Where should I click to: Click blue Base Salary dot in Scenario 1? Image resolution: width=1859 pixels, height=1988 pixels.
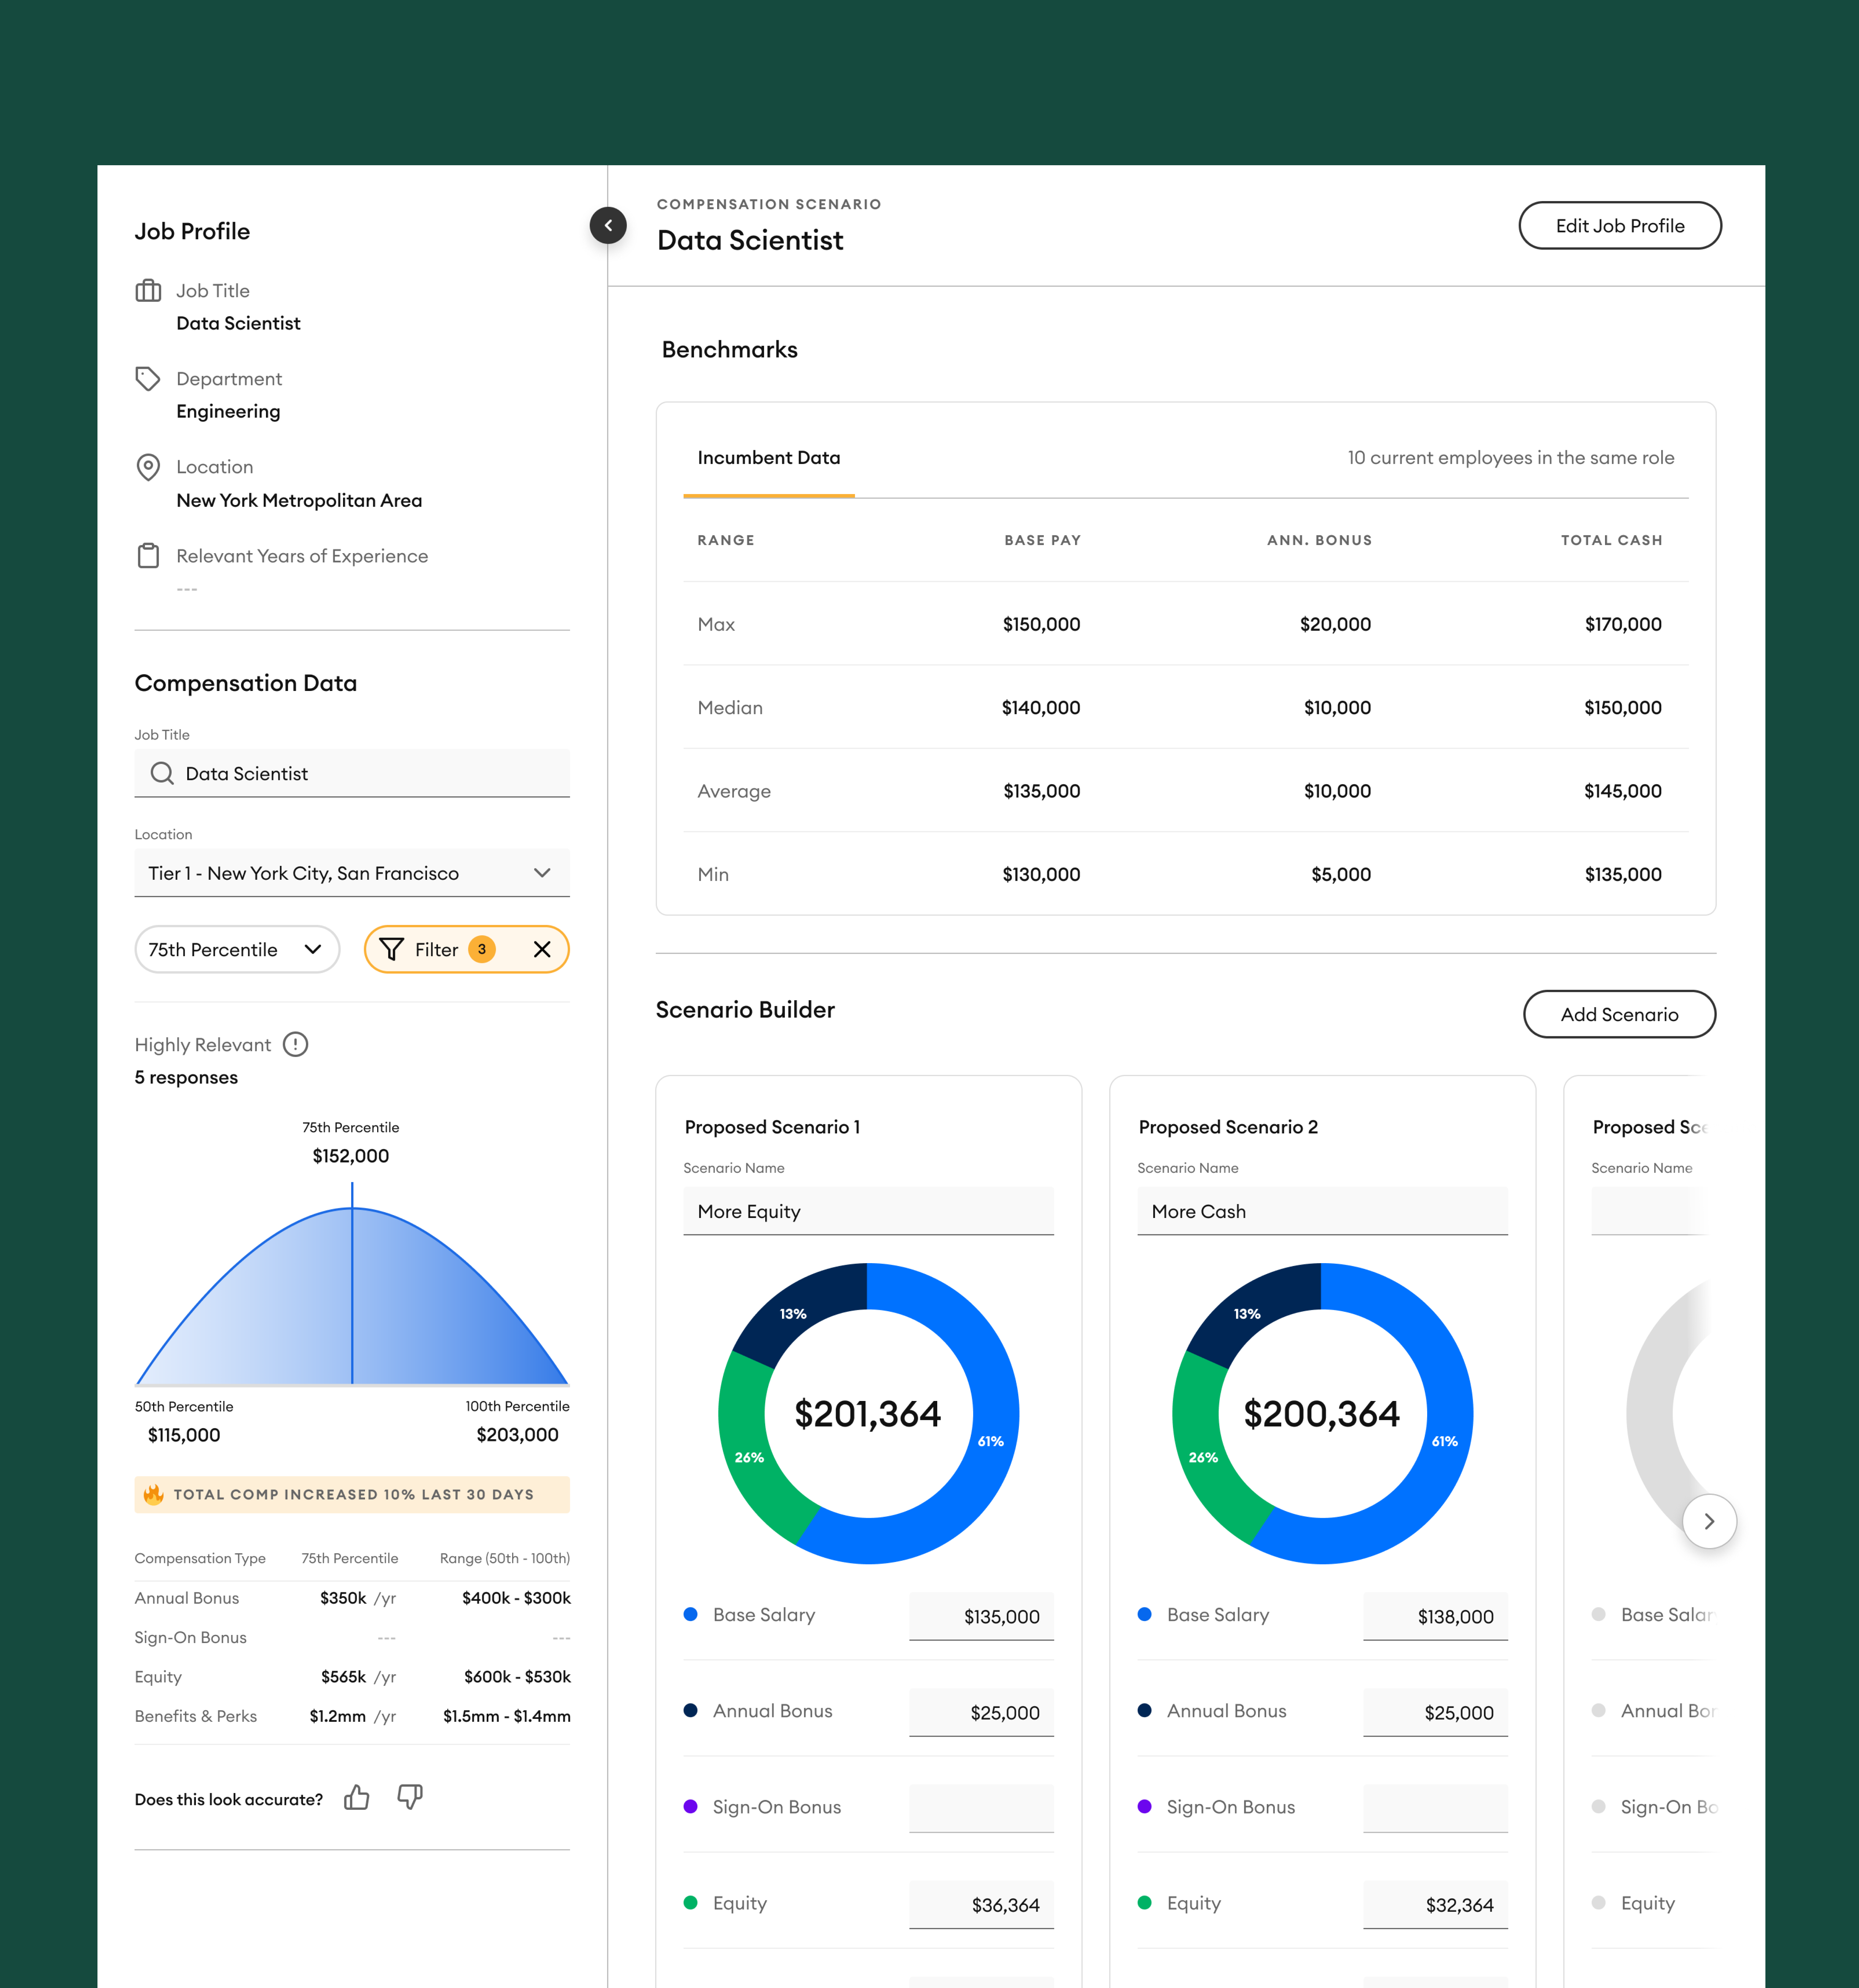[690, 1614]
